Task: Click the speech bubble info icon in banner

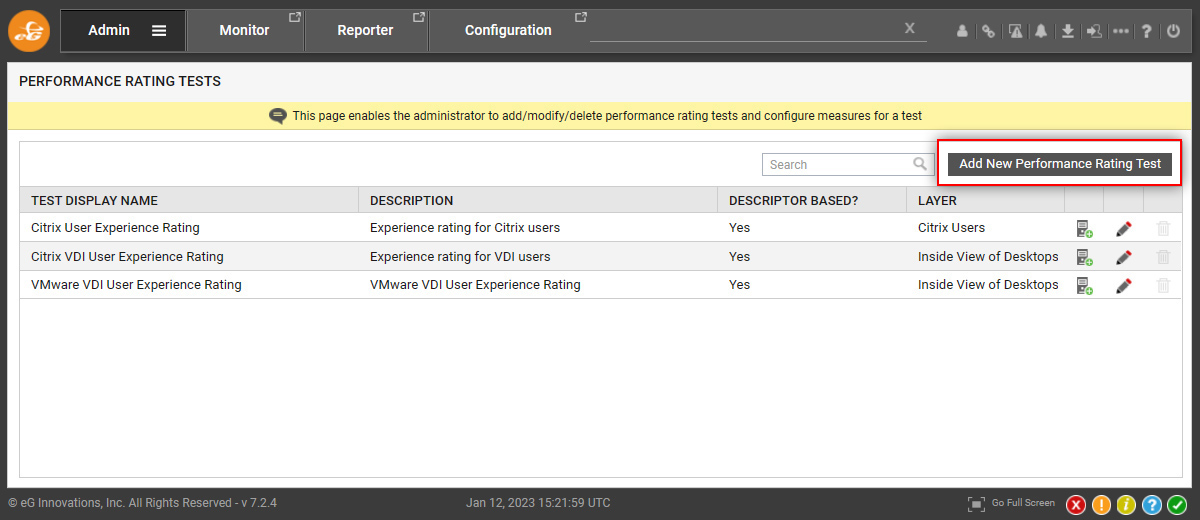Action: pos(278,116)
